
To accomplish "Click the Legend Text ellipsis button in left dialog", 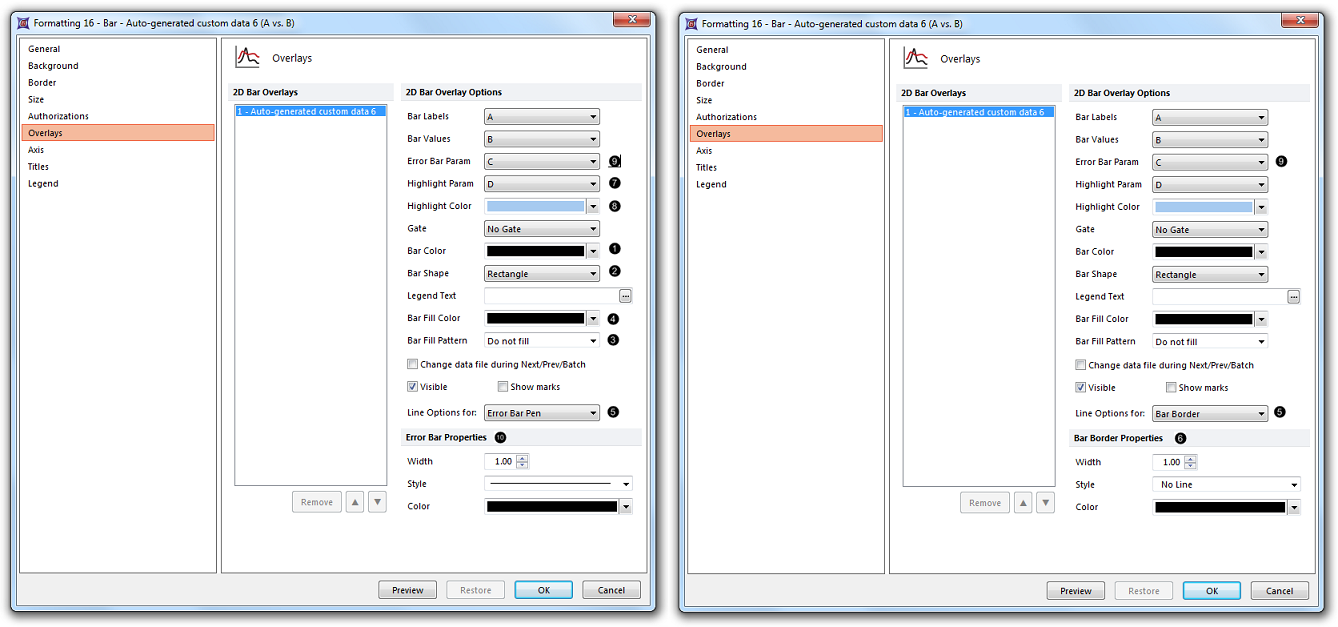I will click(x=625, y=296).
